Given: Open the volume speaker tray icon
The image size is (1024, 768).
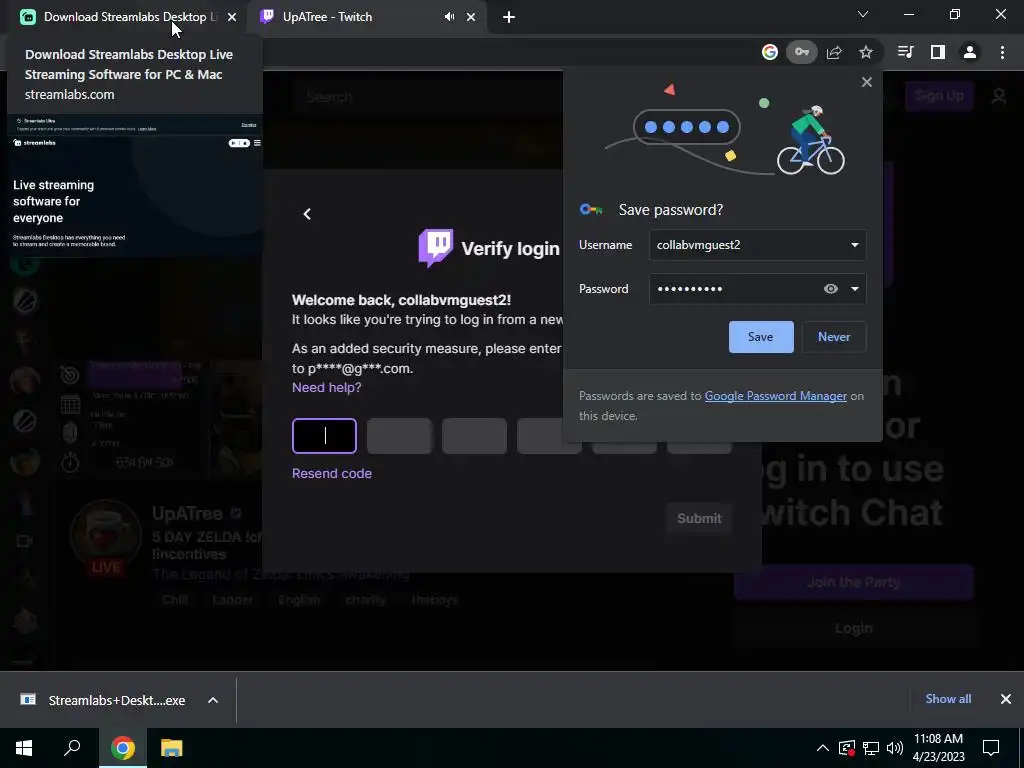Looking at the screenshot, I should point(895,748).
